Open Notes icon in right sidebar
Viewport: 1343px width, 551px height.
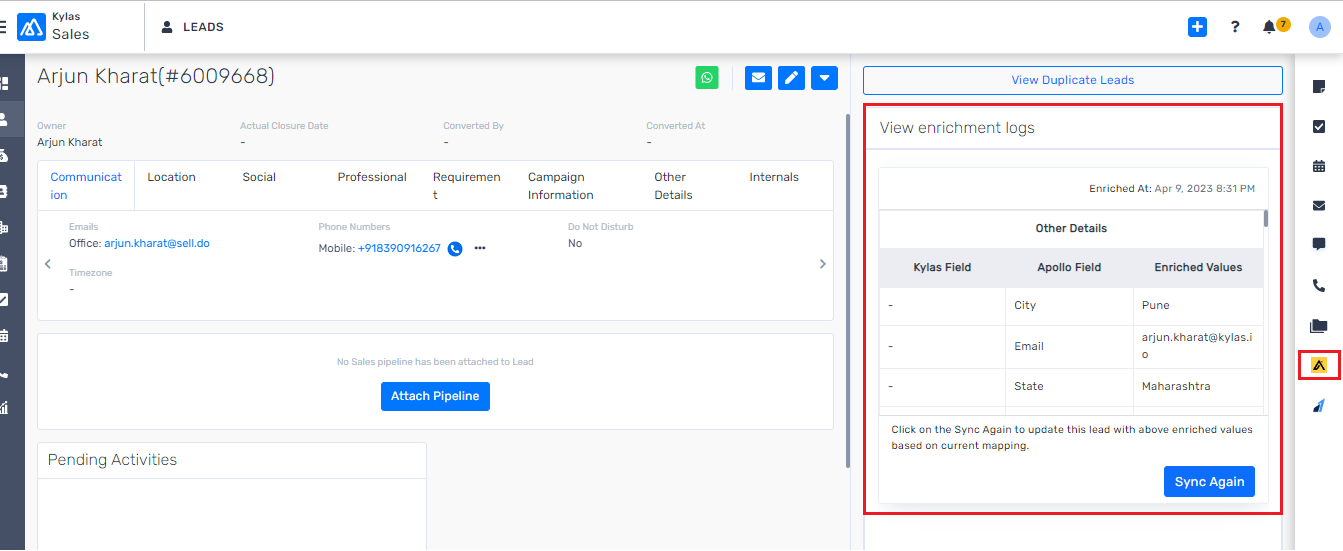pyautogui.click(x=1318, y=87)
